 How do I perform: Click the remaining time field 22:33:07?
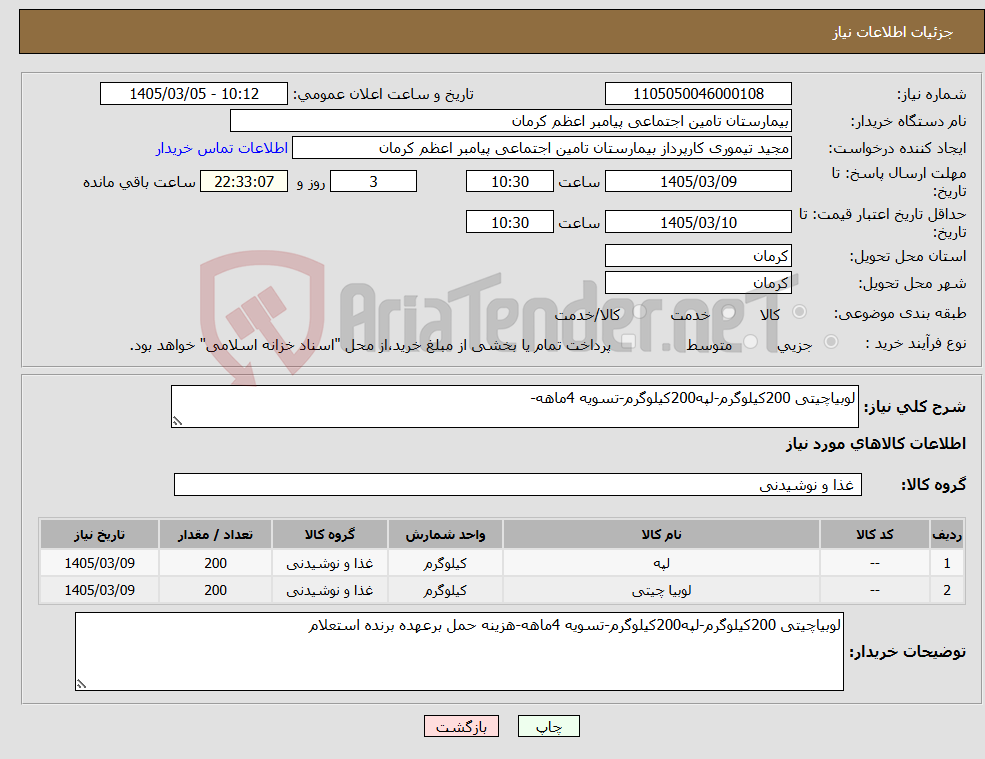(244, 182)
